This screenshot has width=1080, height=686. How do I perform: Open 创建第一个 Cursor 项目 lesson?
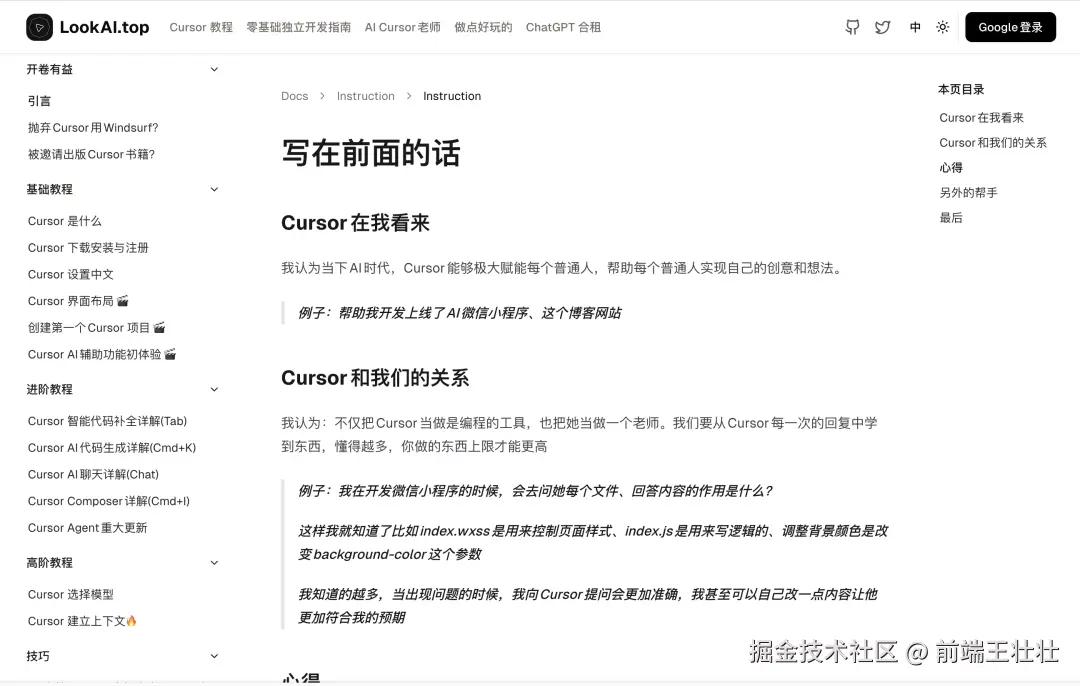(96, 327)
